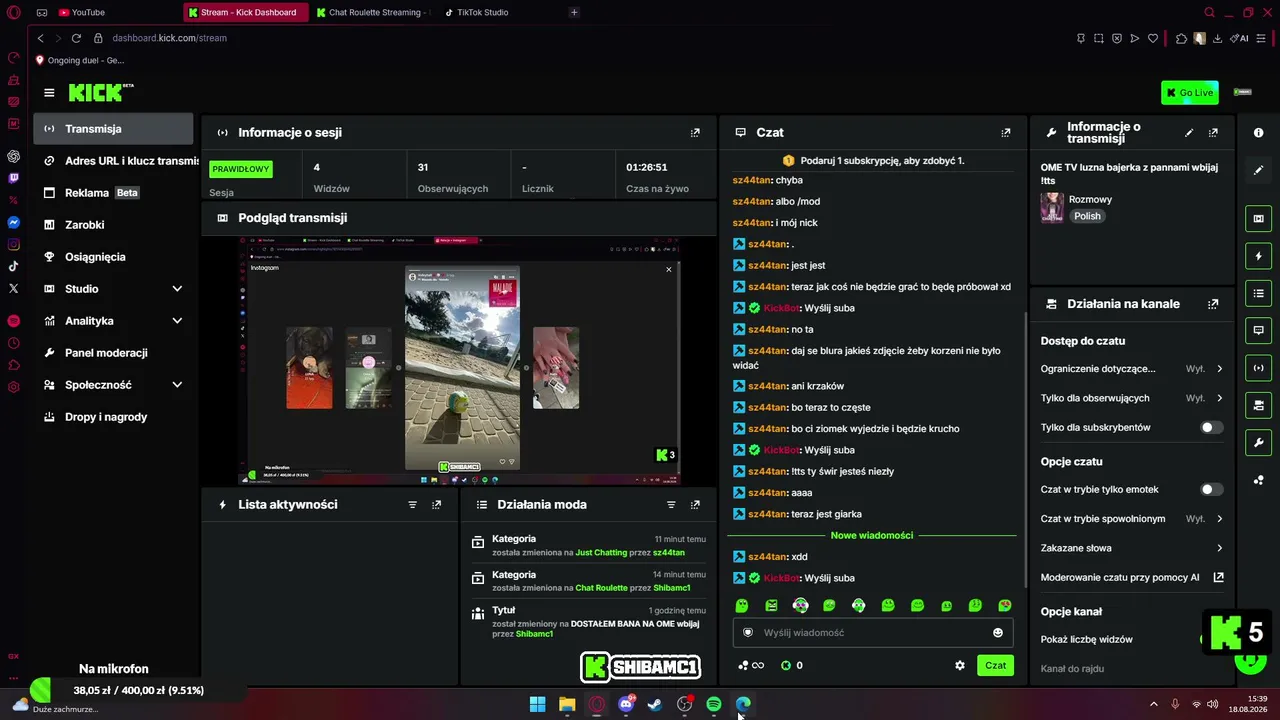1280x720 pixels.
Task: Pop out the Czat panel
Action: [1006, 132]
